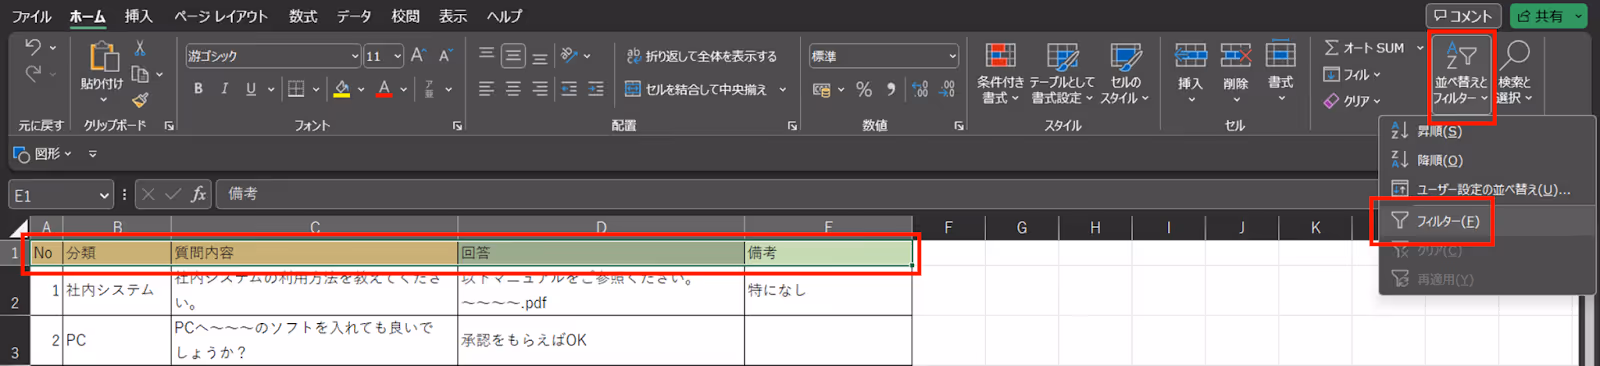
Task: Apply the yellow fill color bucket
Action: (342, 89)
